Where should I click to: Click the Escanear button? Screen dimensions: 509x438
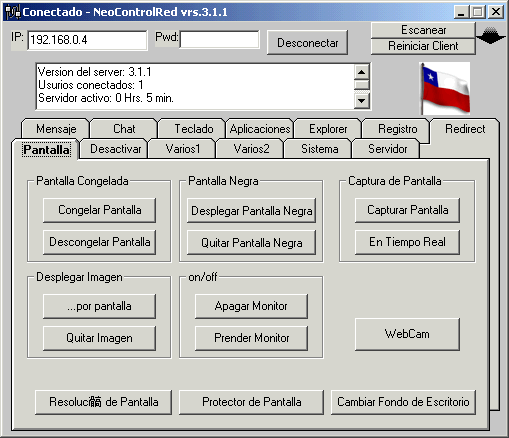click(423, 30)
